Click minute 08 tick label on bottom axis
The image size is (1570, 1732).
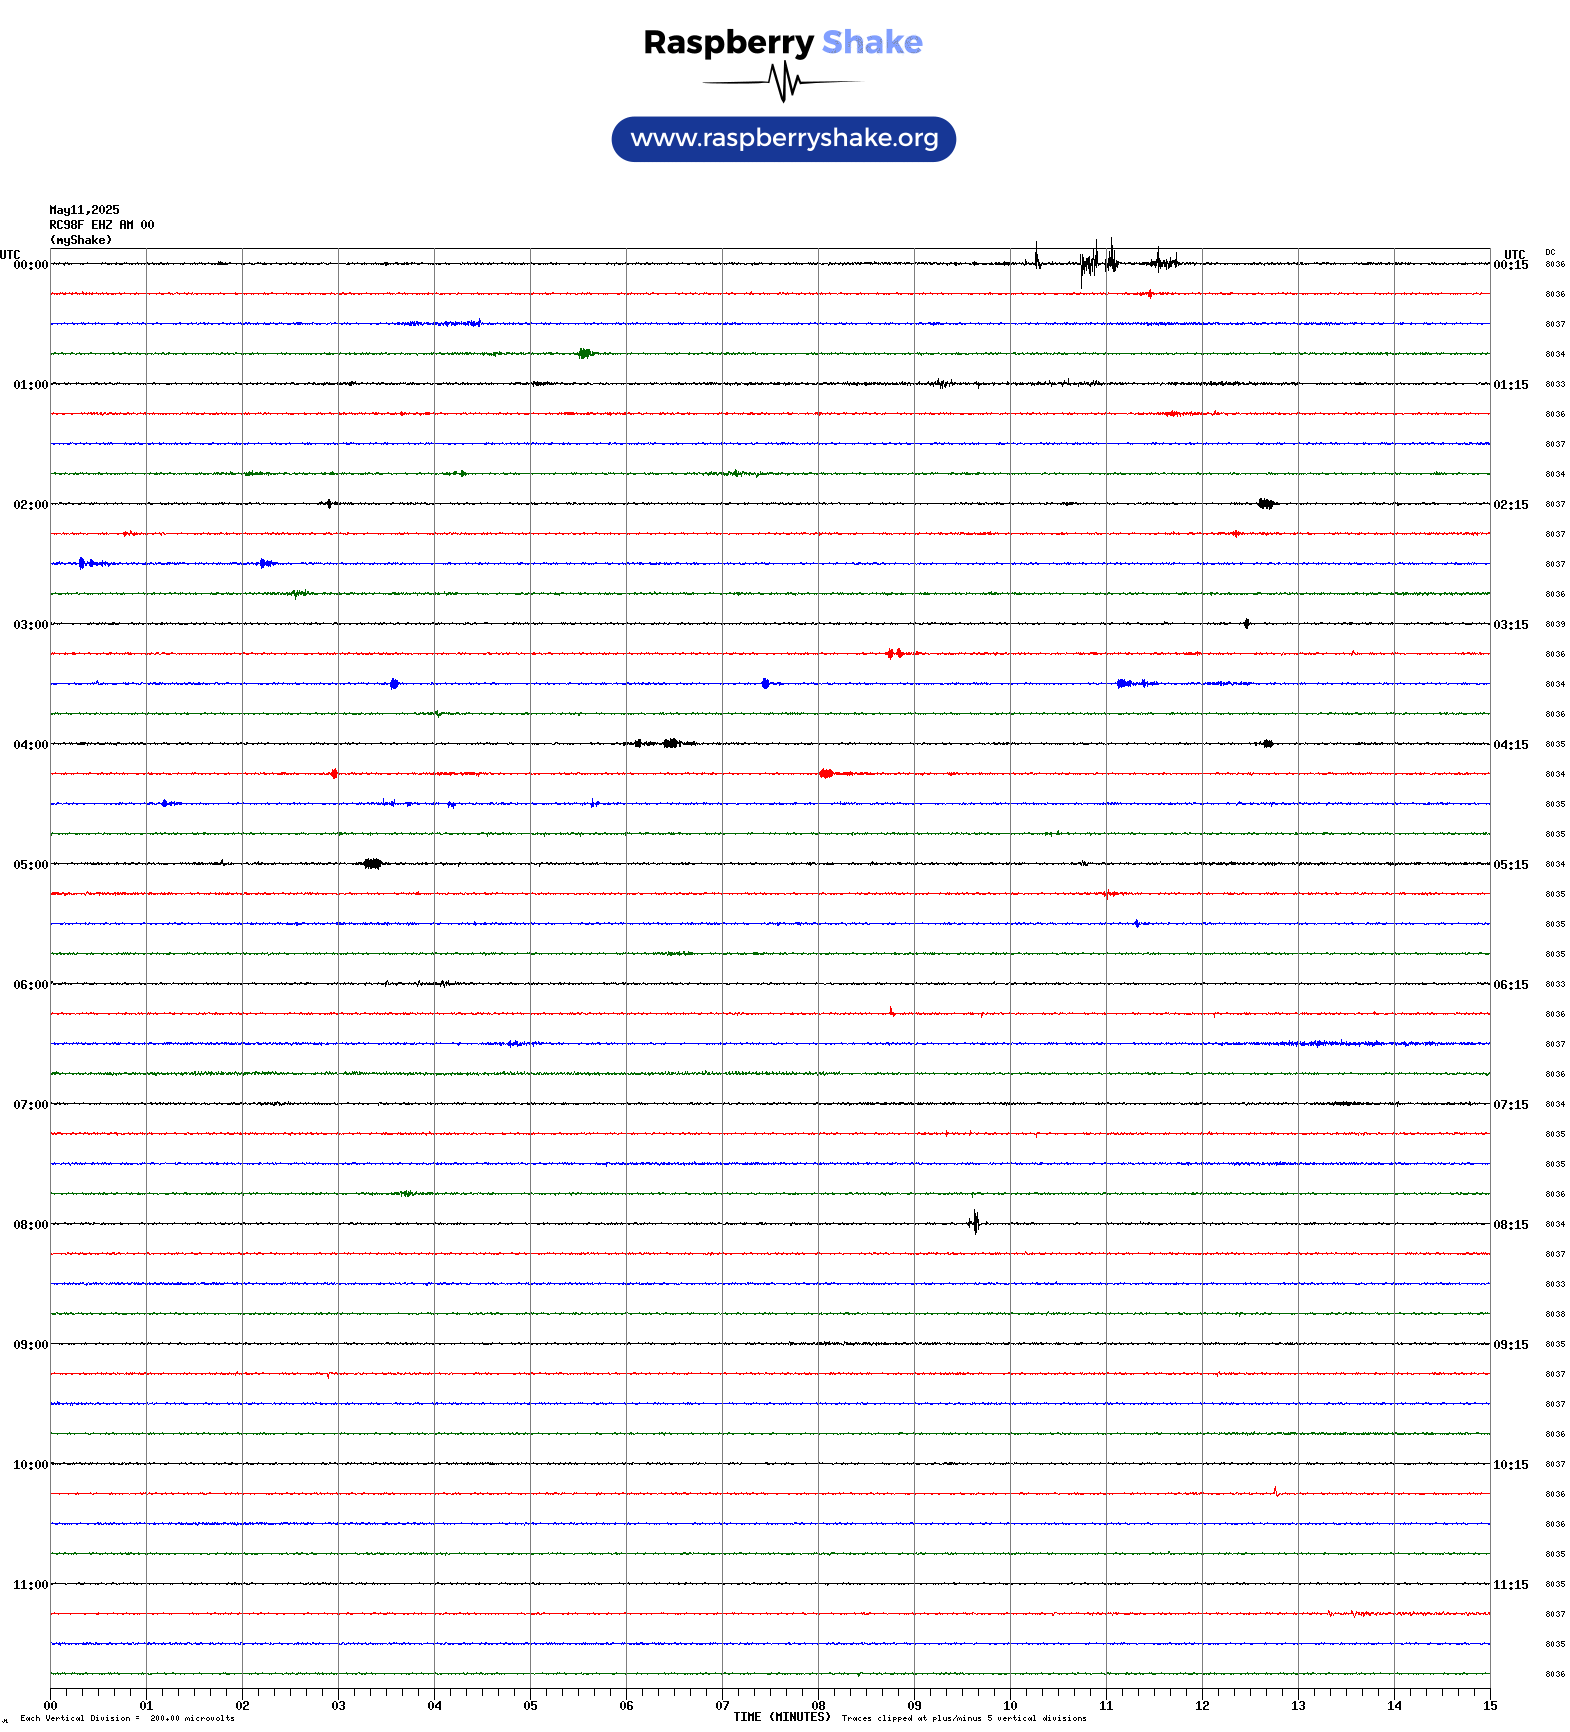pos(818,1706)
